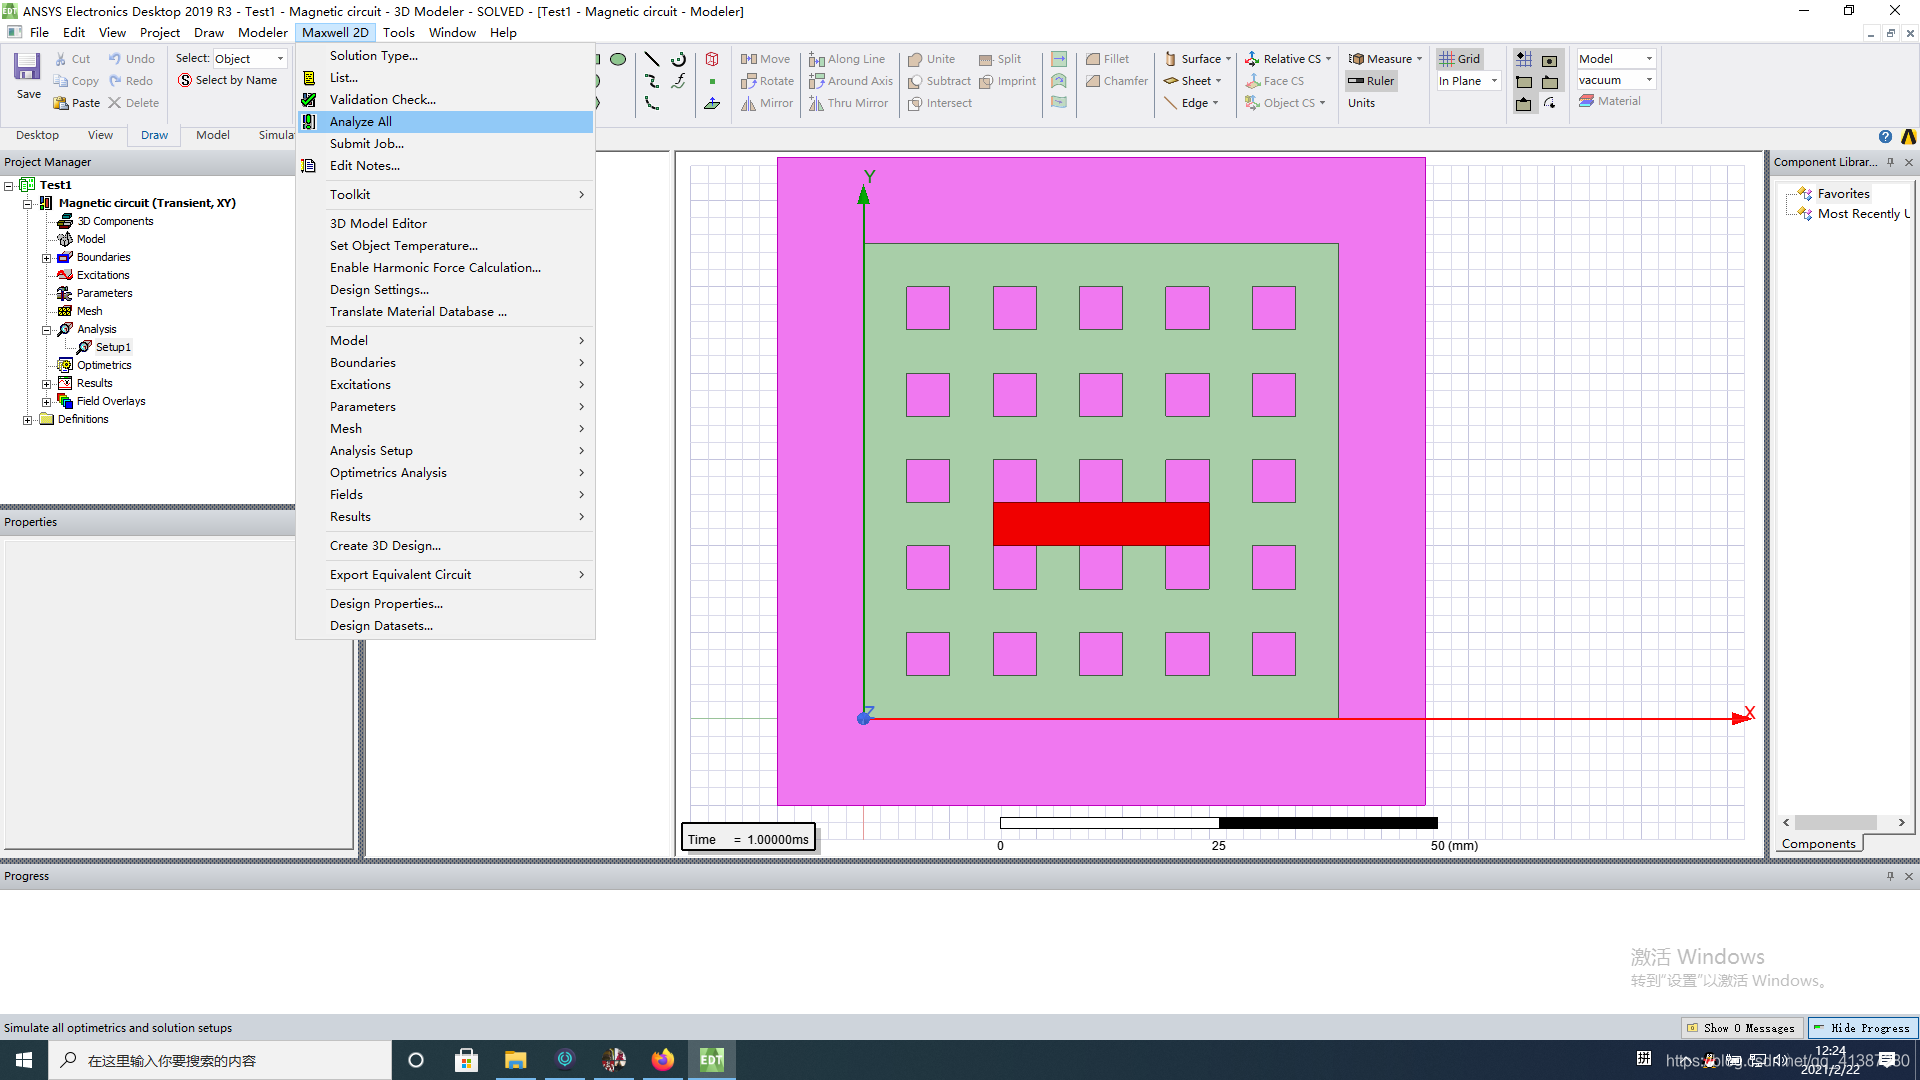Click the Windows taskbar search box

(x=220, y=1060)
